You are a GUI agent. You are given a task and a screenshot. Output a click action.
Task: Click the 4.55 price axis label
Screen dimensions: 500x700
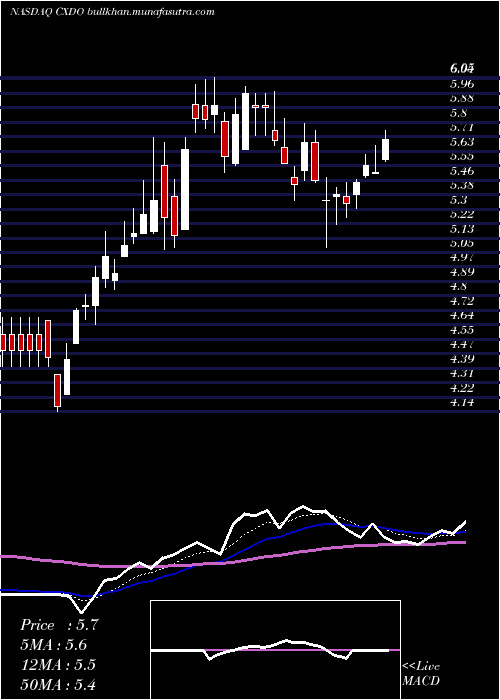[462, 330]
